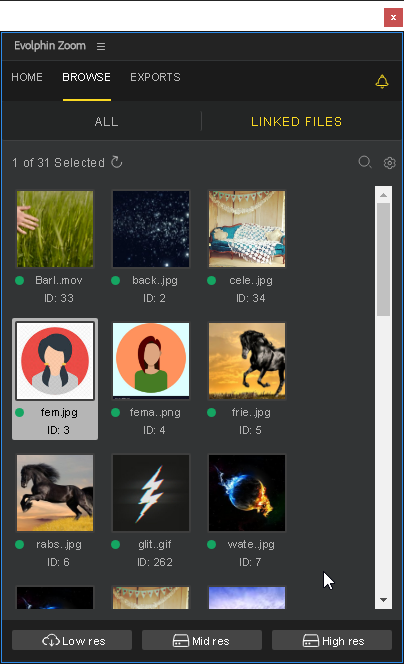Viewport: 404px width, 664px height.
Task: Select the cele..jpg sofa thumbnail
Action: click(x=247, y=229)
